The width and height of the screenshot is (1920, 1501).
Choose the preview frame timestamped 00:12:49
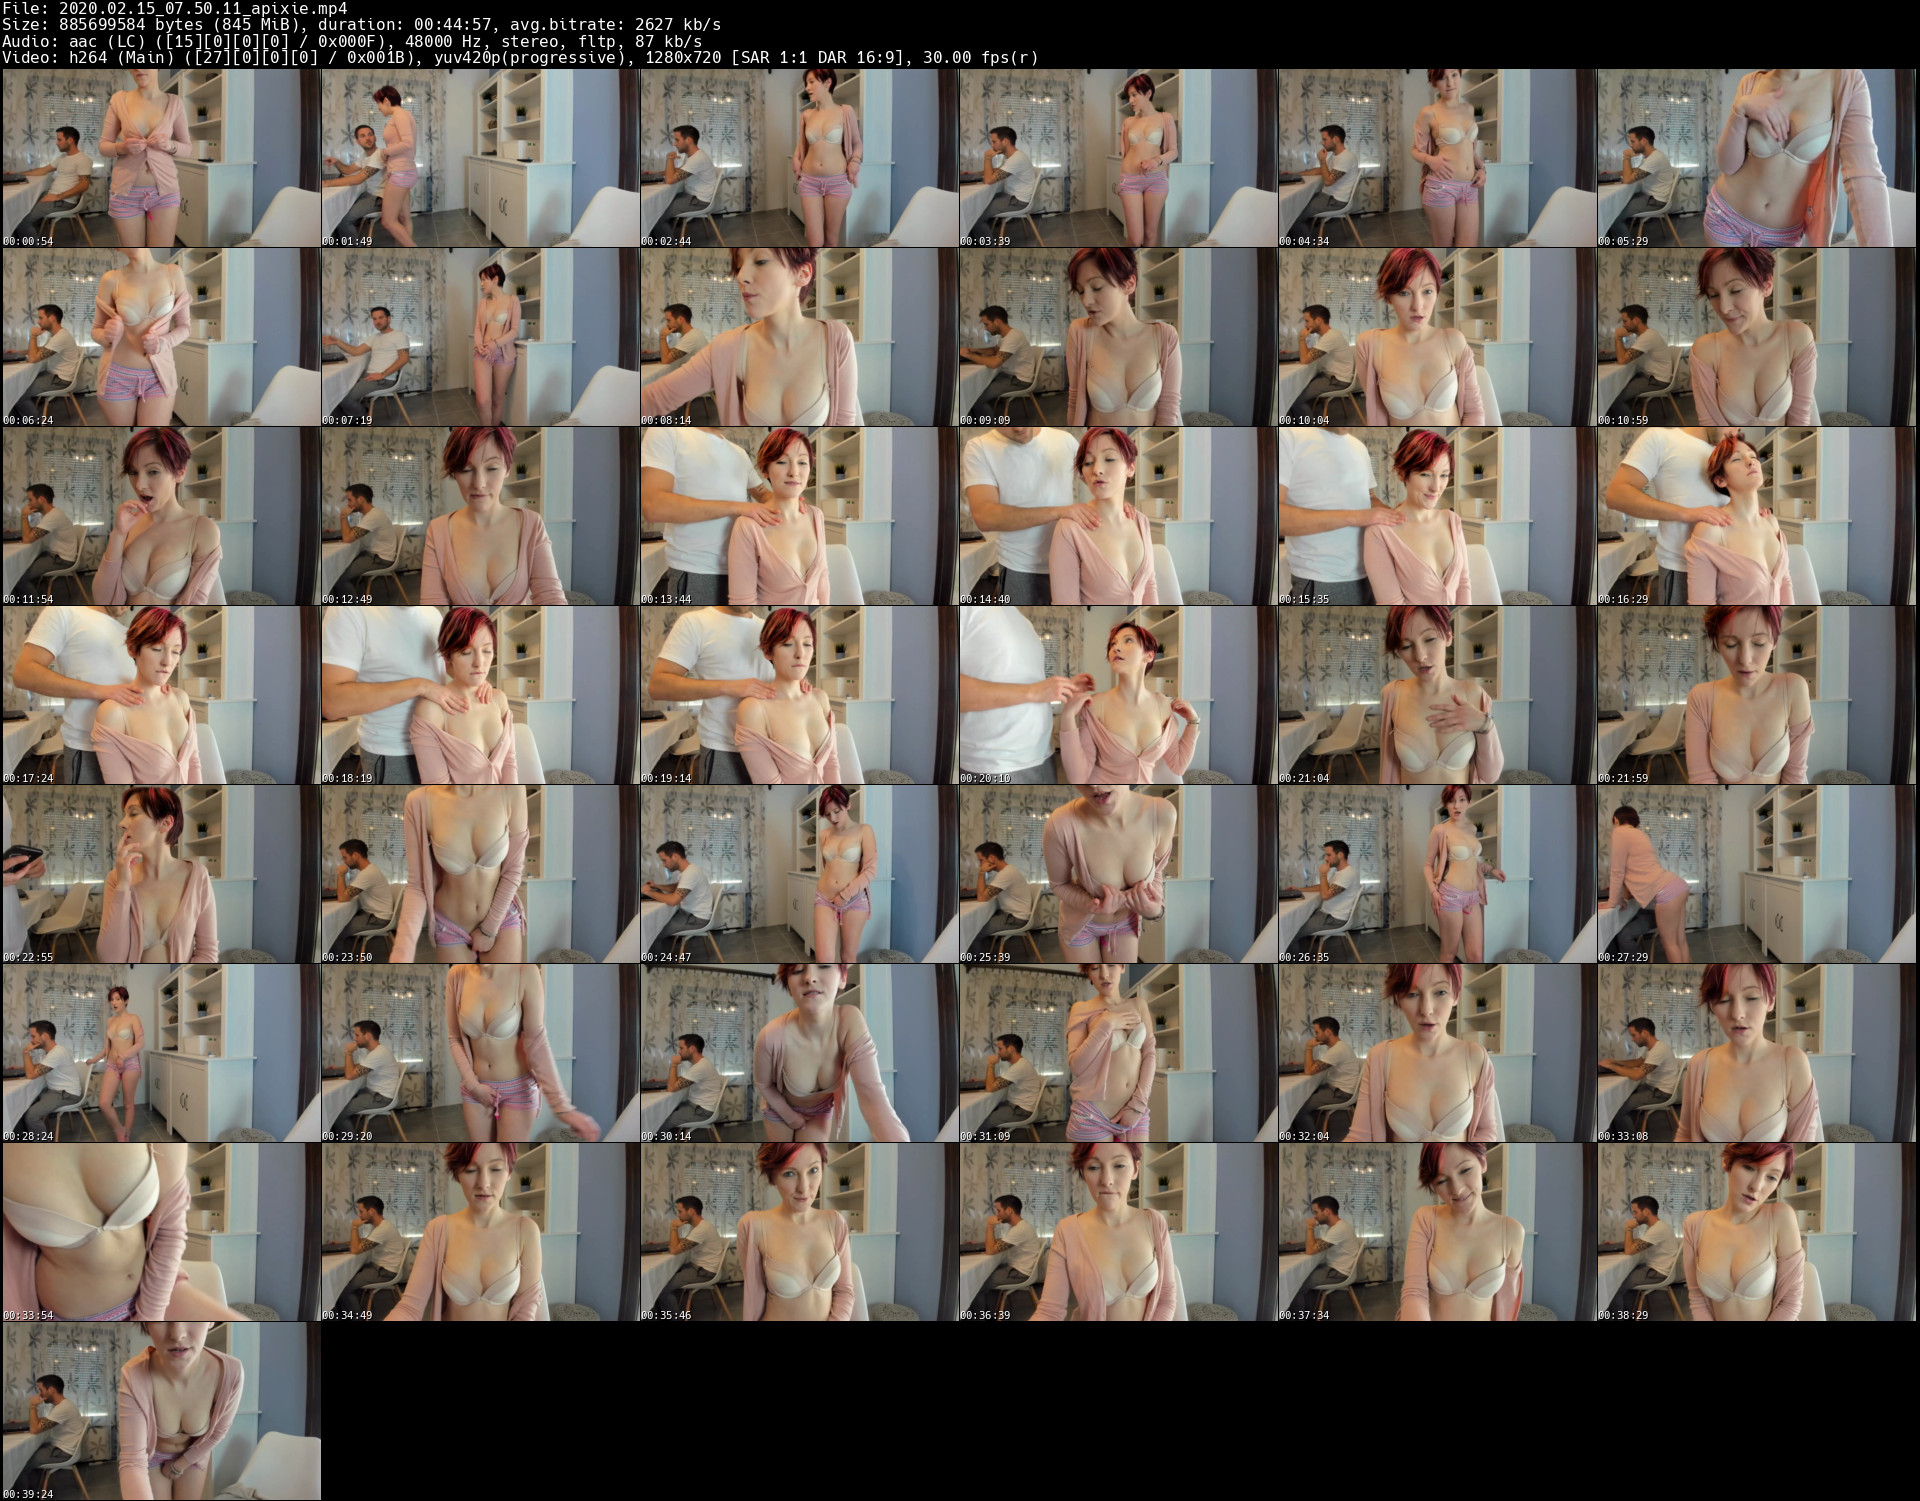point(480,516)
